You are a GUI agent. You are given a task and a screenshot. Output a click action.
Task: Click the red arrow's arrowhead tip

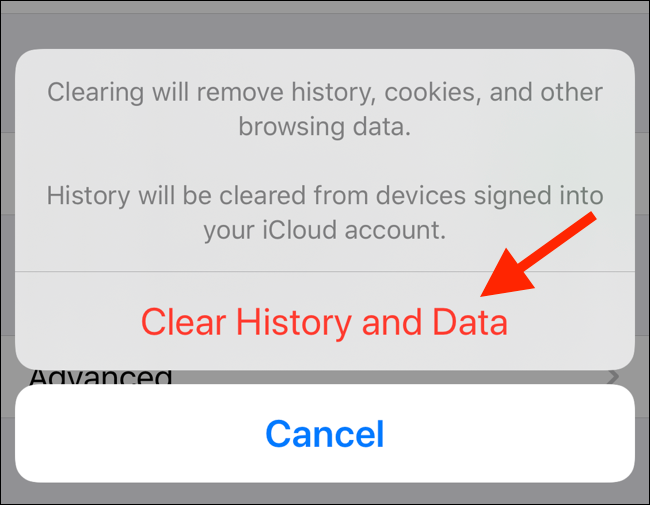484,294
